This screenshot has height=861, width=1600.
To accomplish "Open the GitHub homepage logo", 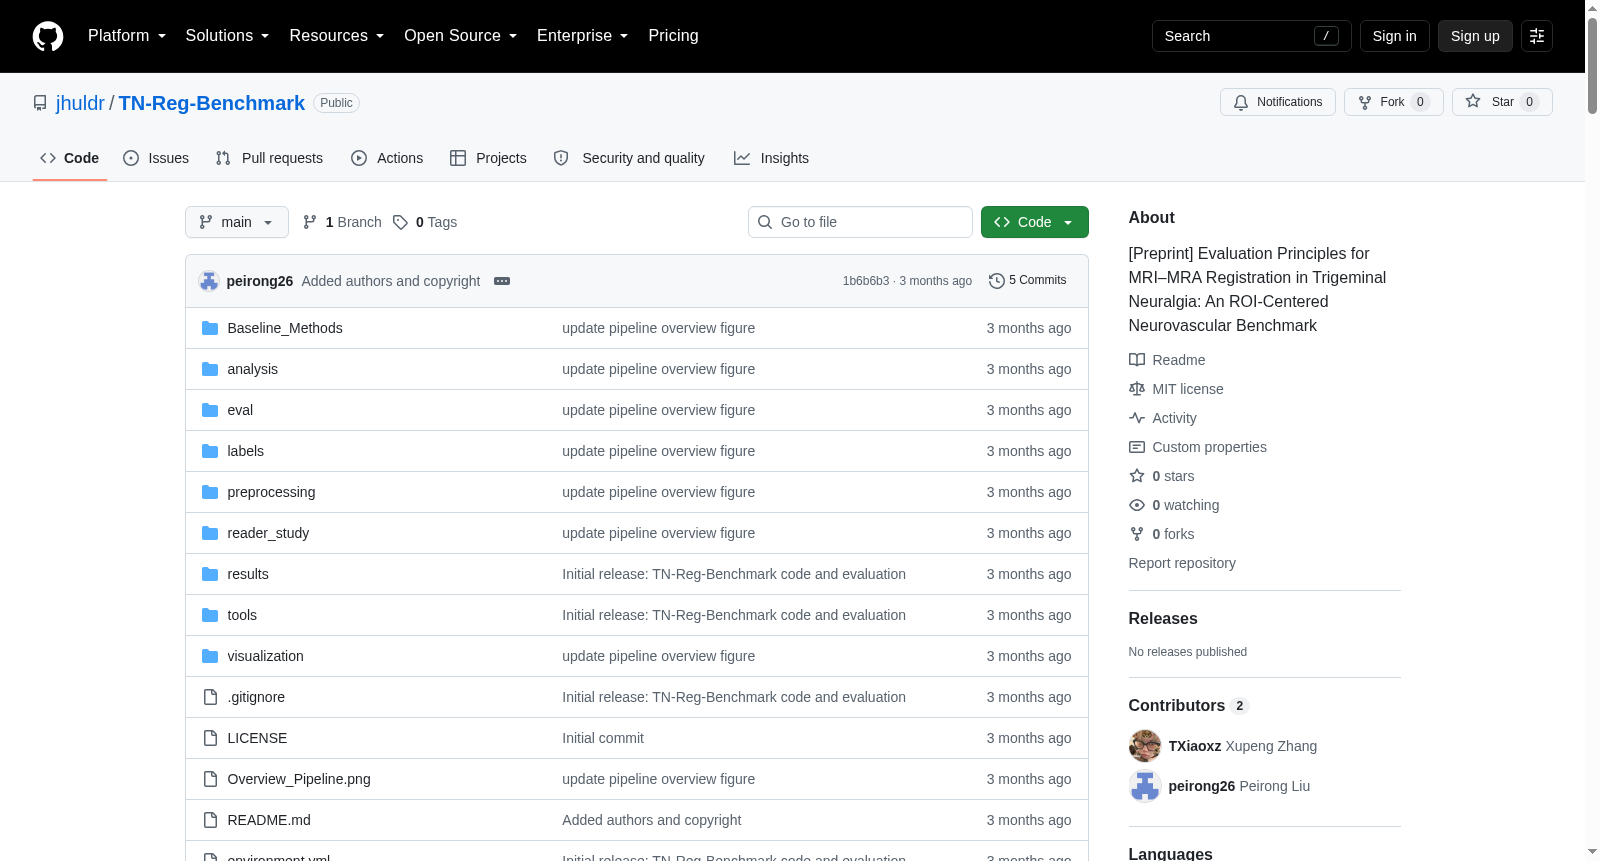I will (x=48, y=36).
